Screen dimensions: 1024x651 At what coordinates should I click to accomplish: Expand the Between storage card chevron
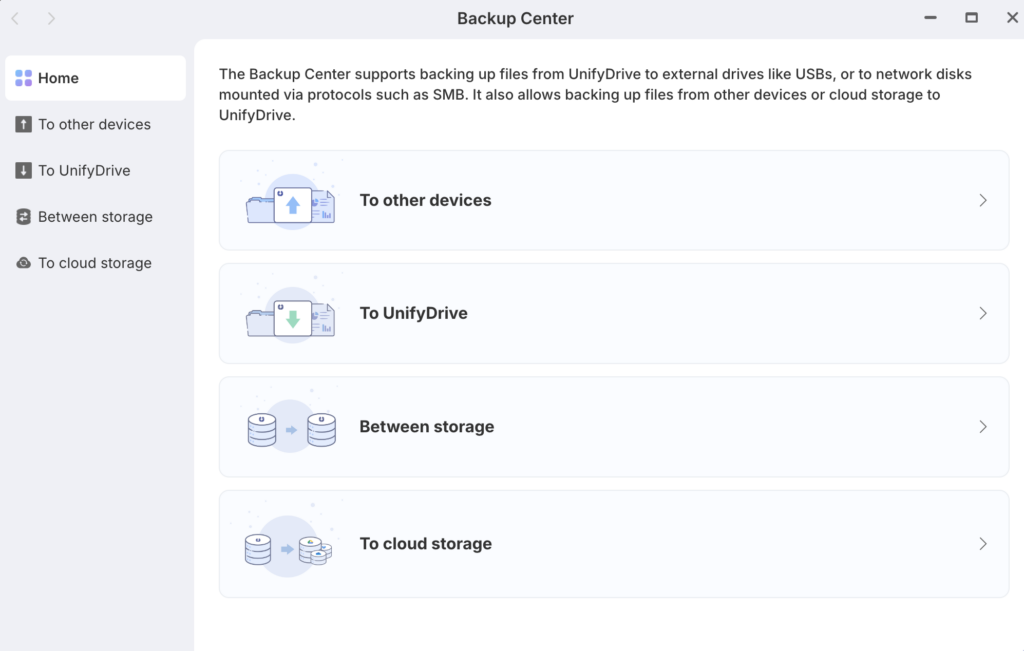click(983, 427)
